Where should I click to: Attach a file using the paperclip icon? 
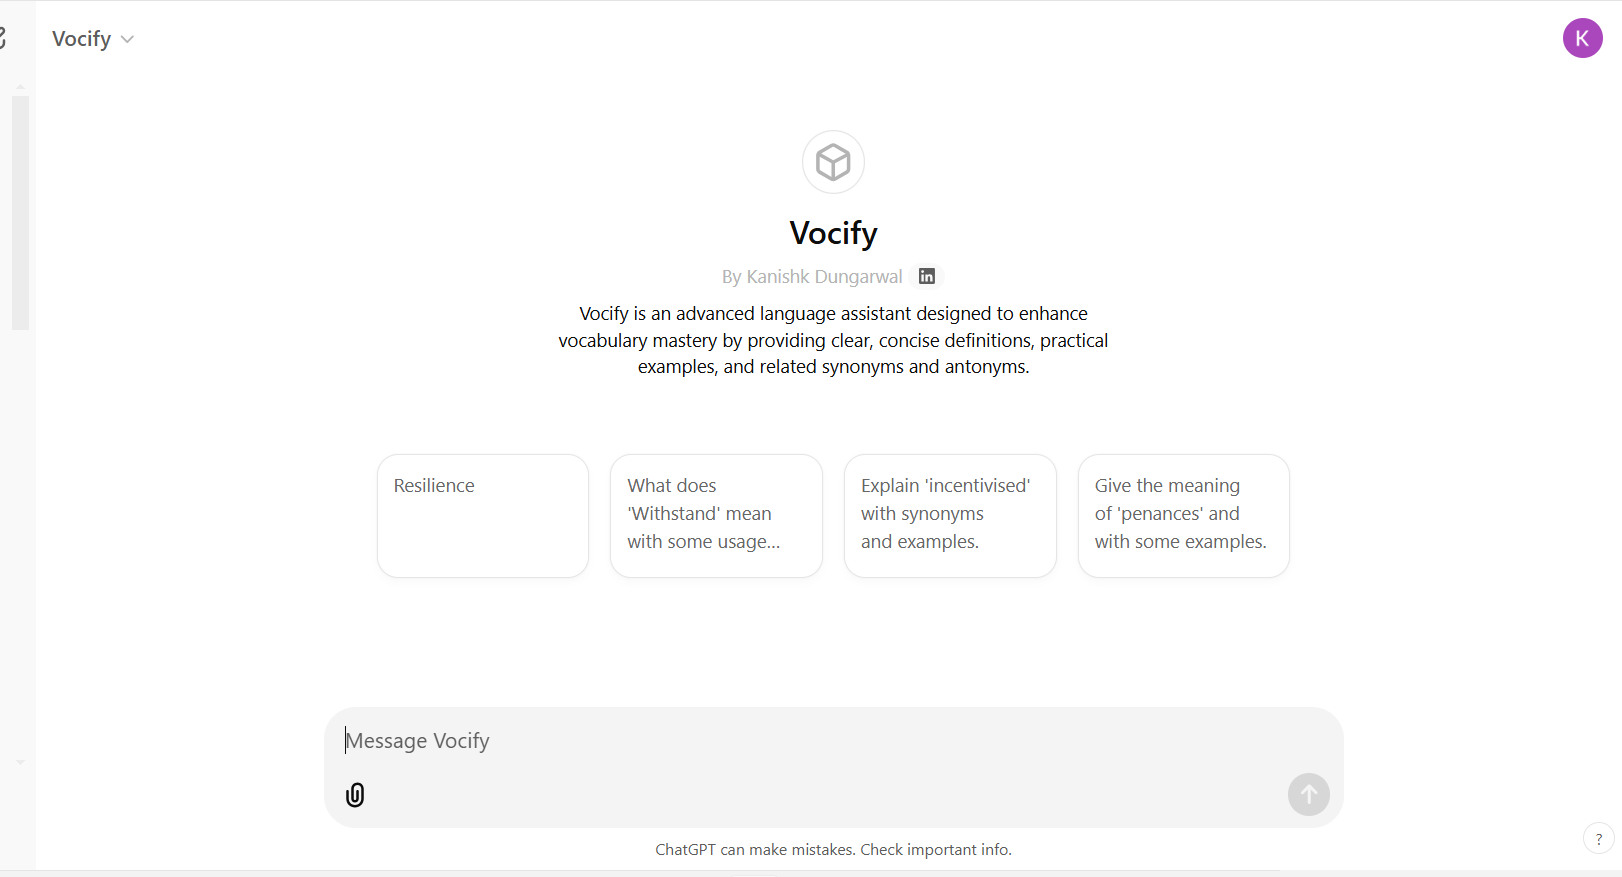pyautogui.click(x=355, y=794)
